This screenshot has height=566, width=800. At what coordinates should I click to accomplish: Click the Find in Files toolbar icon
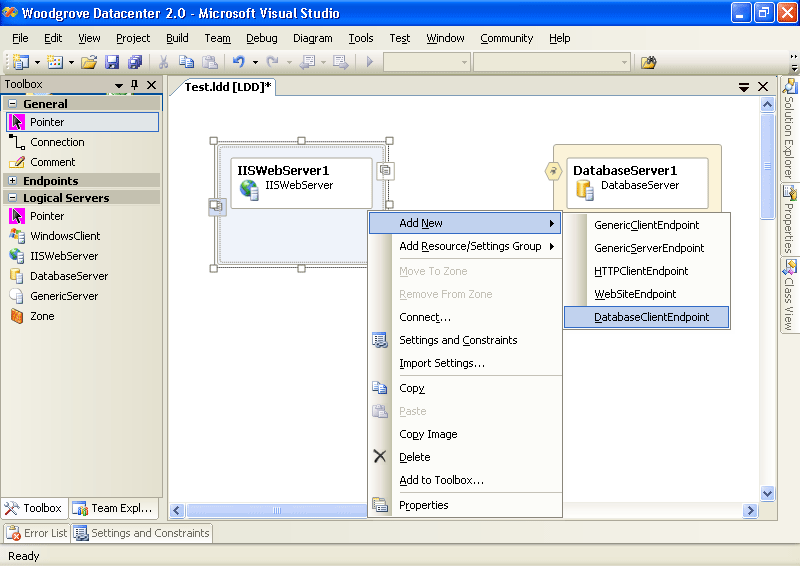pos(649,62)
